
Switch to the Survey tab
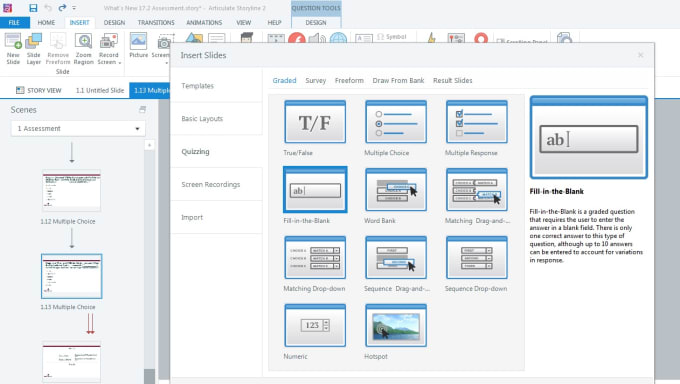[315, 80]
